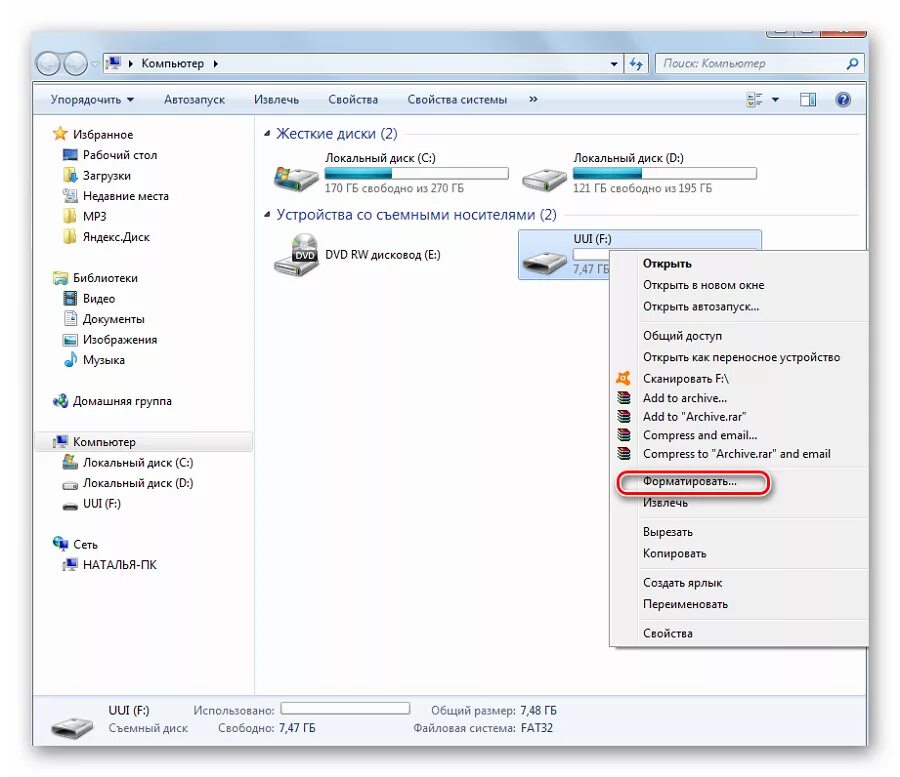Select Рабочий стол in sidebar

point(120,155)
